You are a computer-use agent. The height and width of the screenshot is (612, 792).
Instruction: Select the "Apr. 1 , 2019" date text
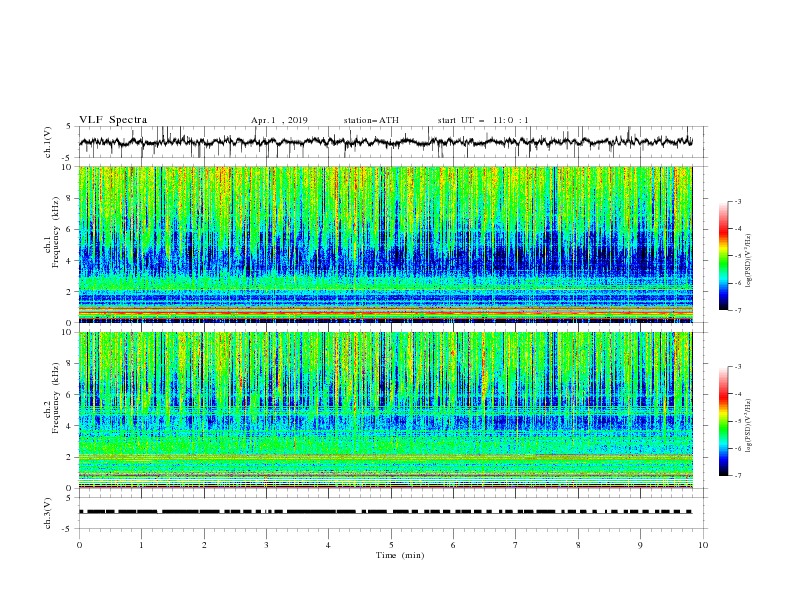pos(279,120)
